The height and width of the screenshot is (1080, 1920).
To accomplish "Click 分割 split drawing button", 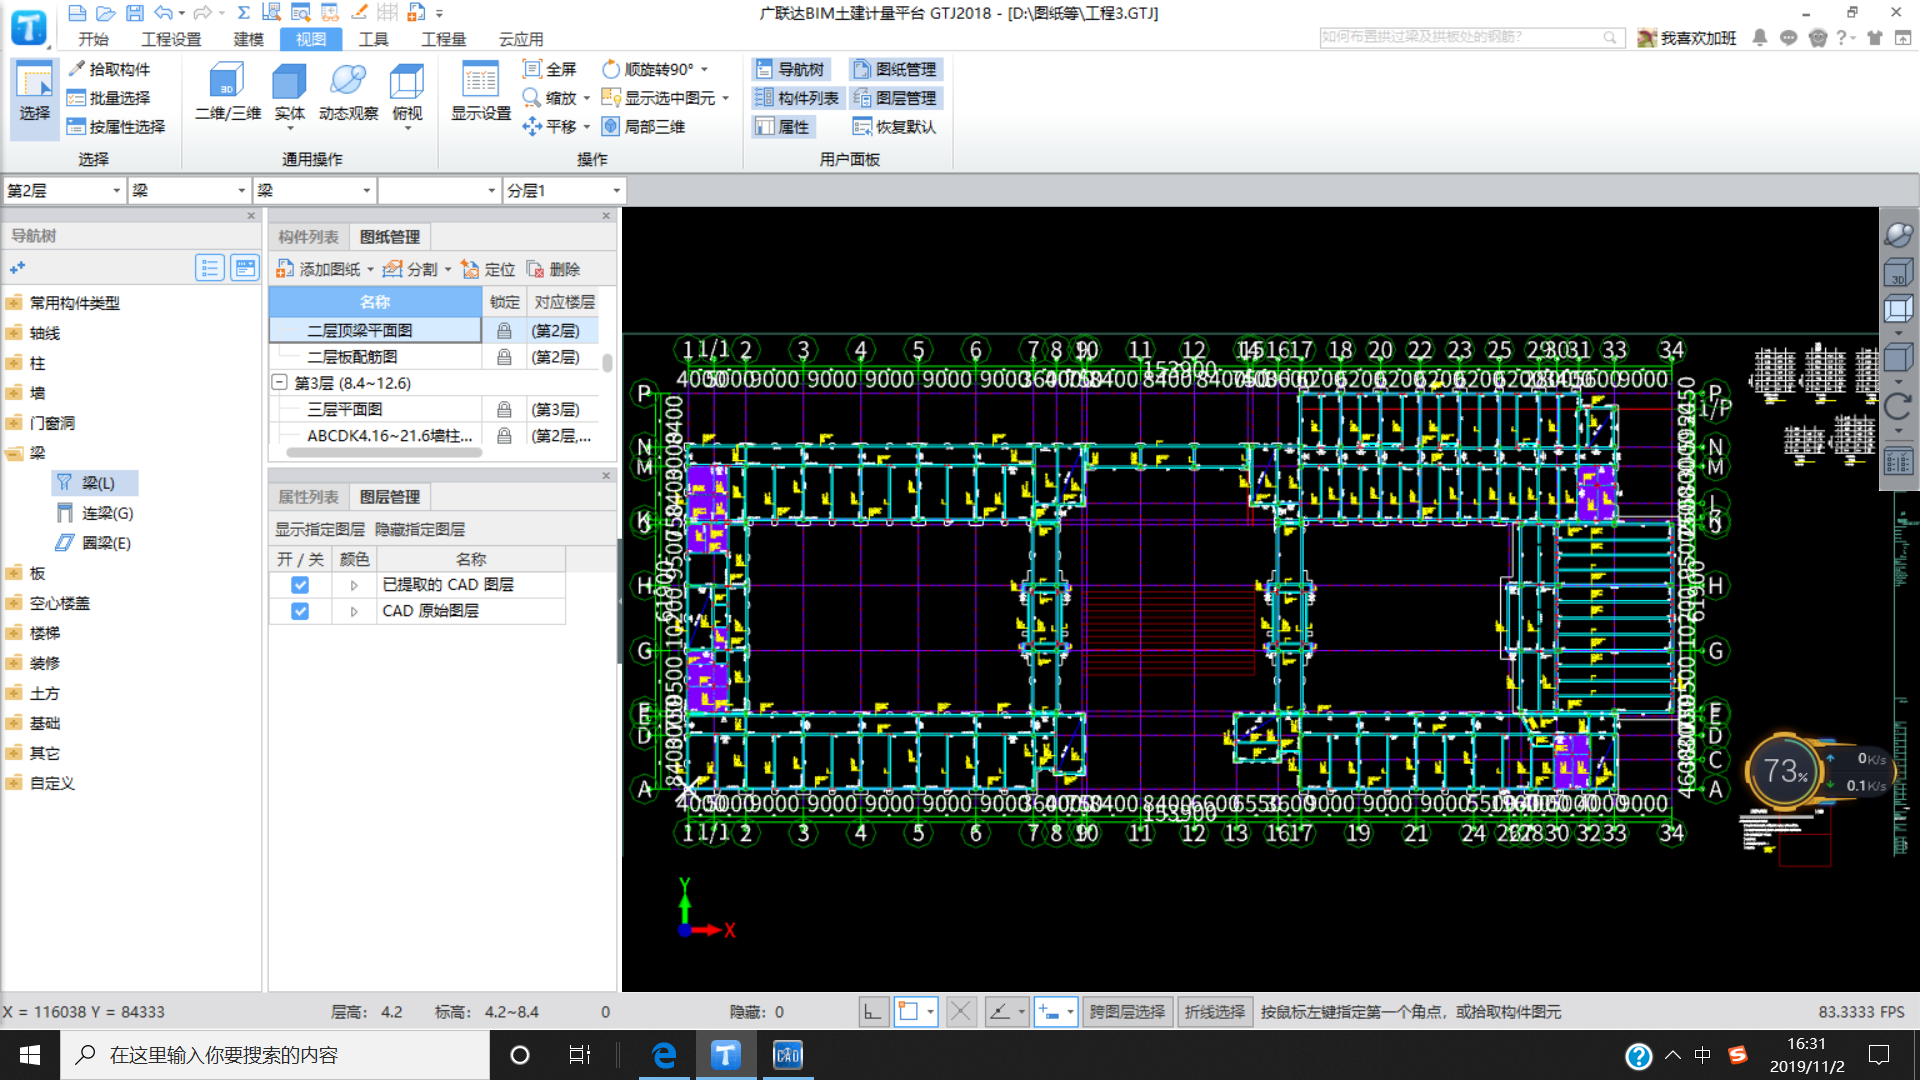I will coord(411,269).
